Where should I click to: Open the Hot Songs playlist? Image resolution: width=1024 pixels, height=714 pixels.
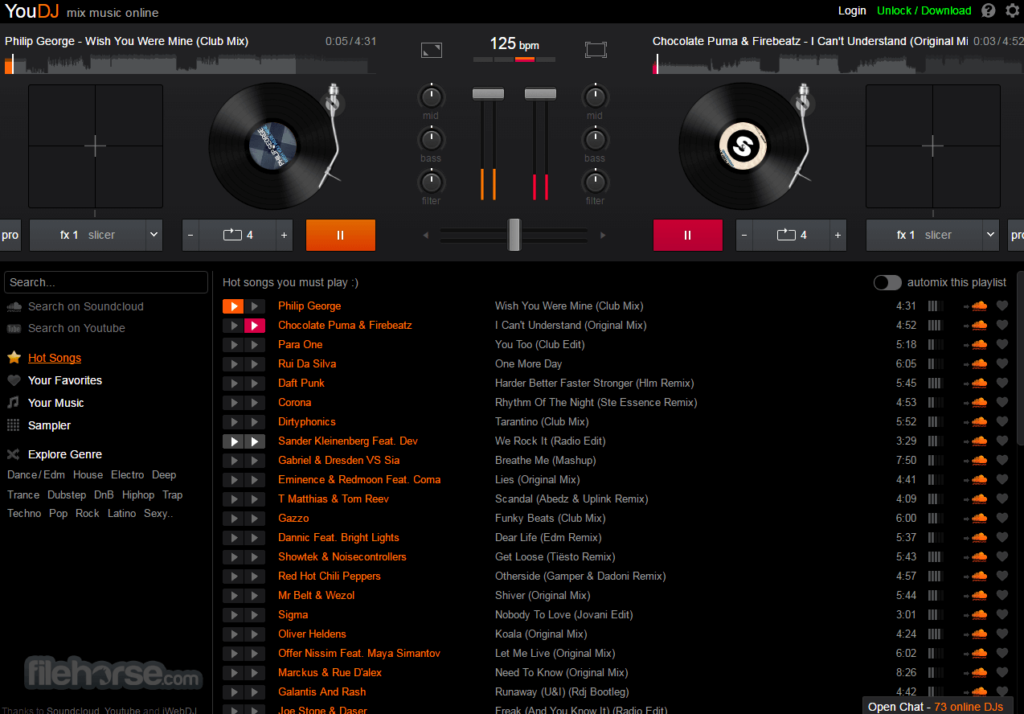pyautogui.click(x=54, y=358)
